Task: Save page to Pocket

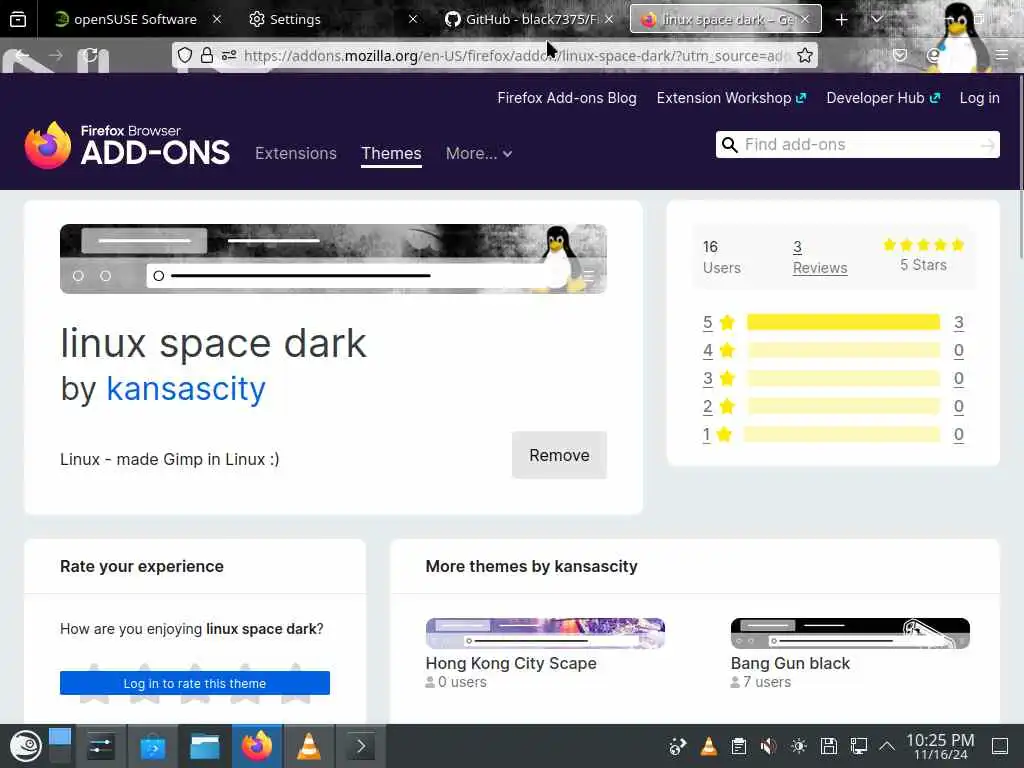Action: click(900, 56)
